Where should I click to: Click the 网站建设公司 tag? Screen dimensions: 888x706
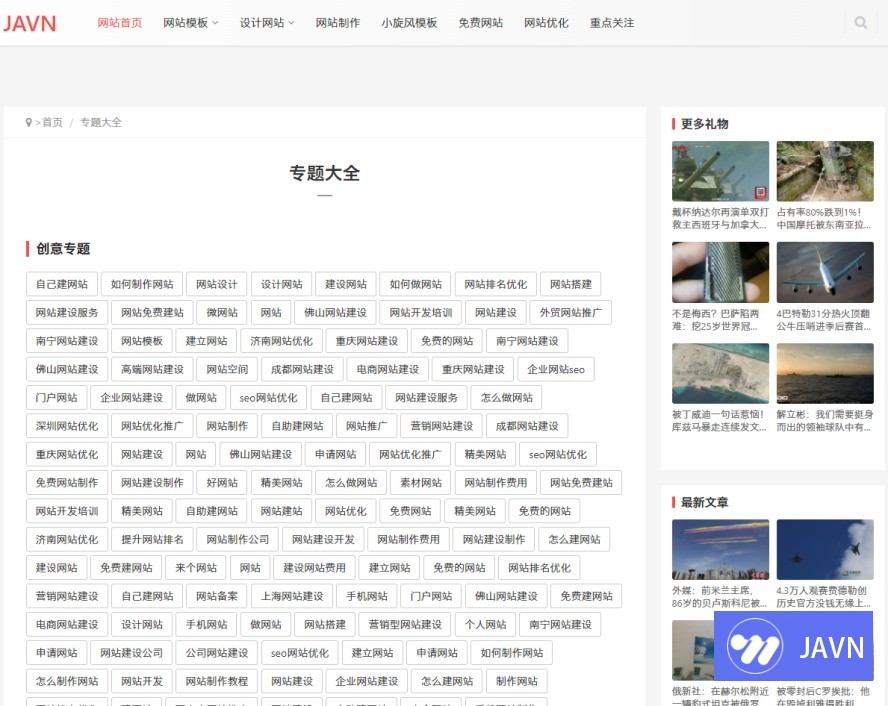131,652
